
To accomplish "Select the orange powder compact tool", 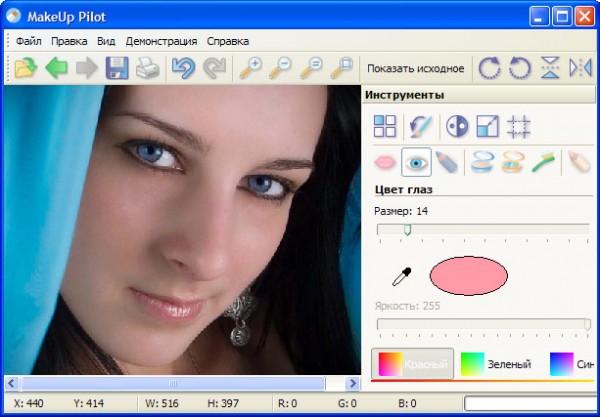I will pyautogui.click(x=513, y=162).
